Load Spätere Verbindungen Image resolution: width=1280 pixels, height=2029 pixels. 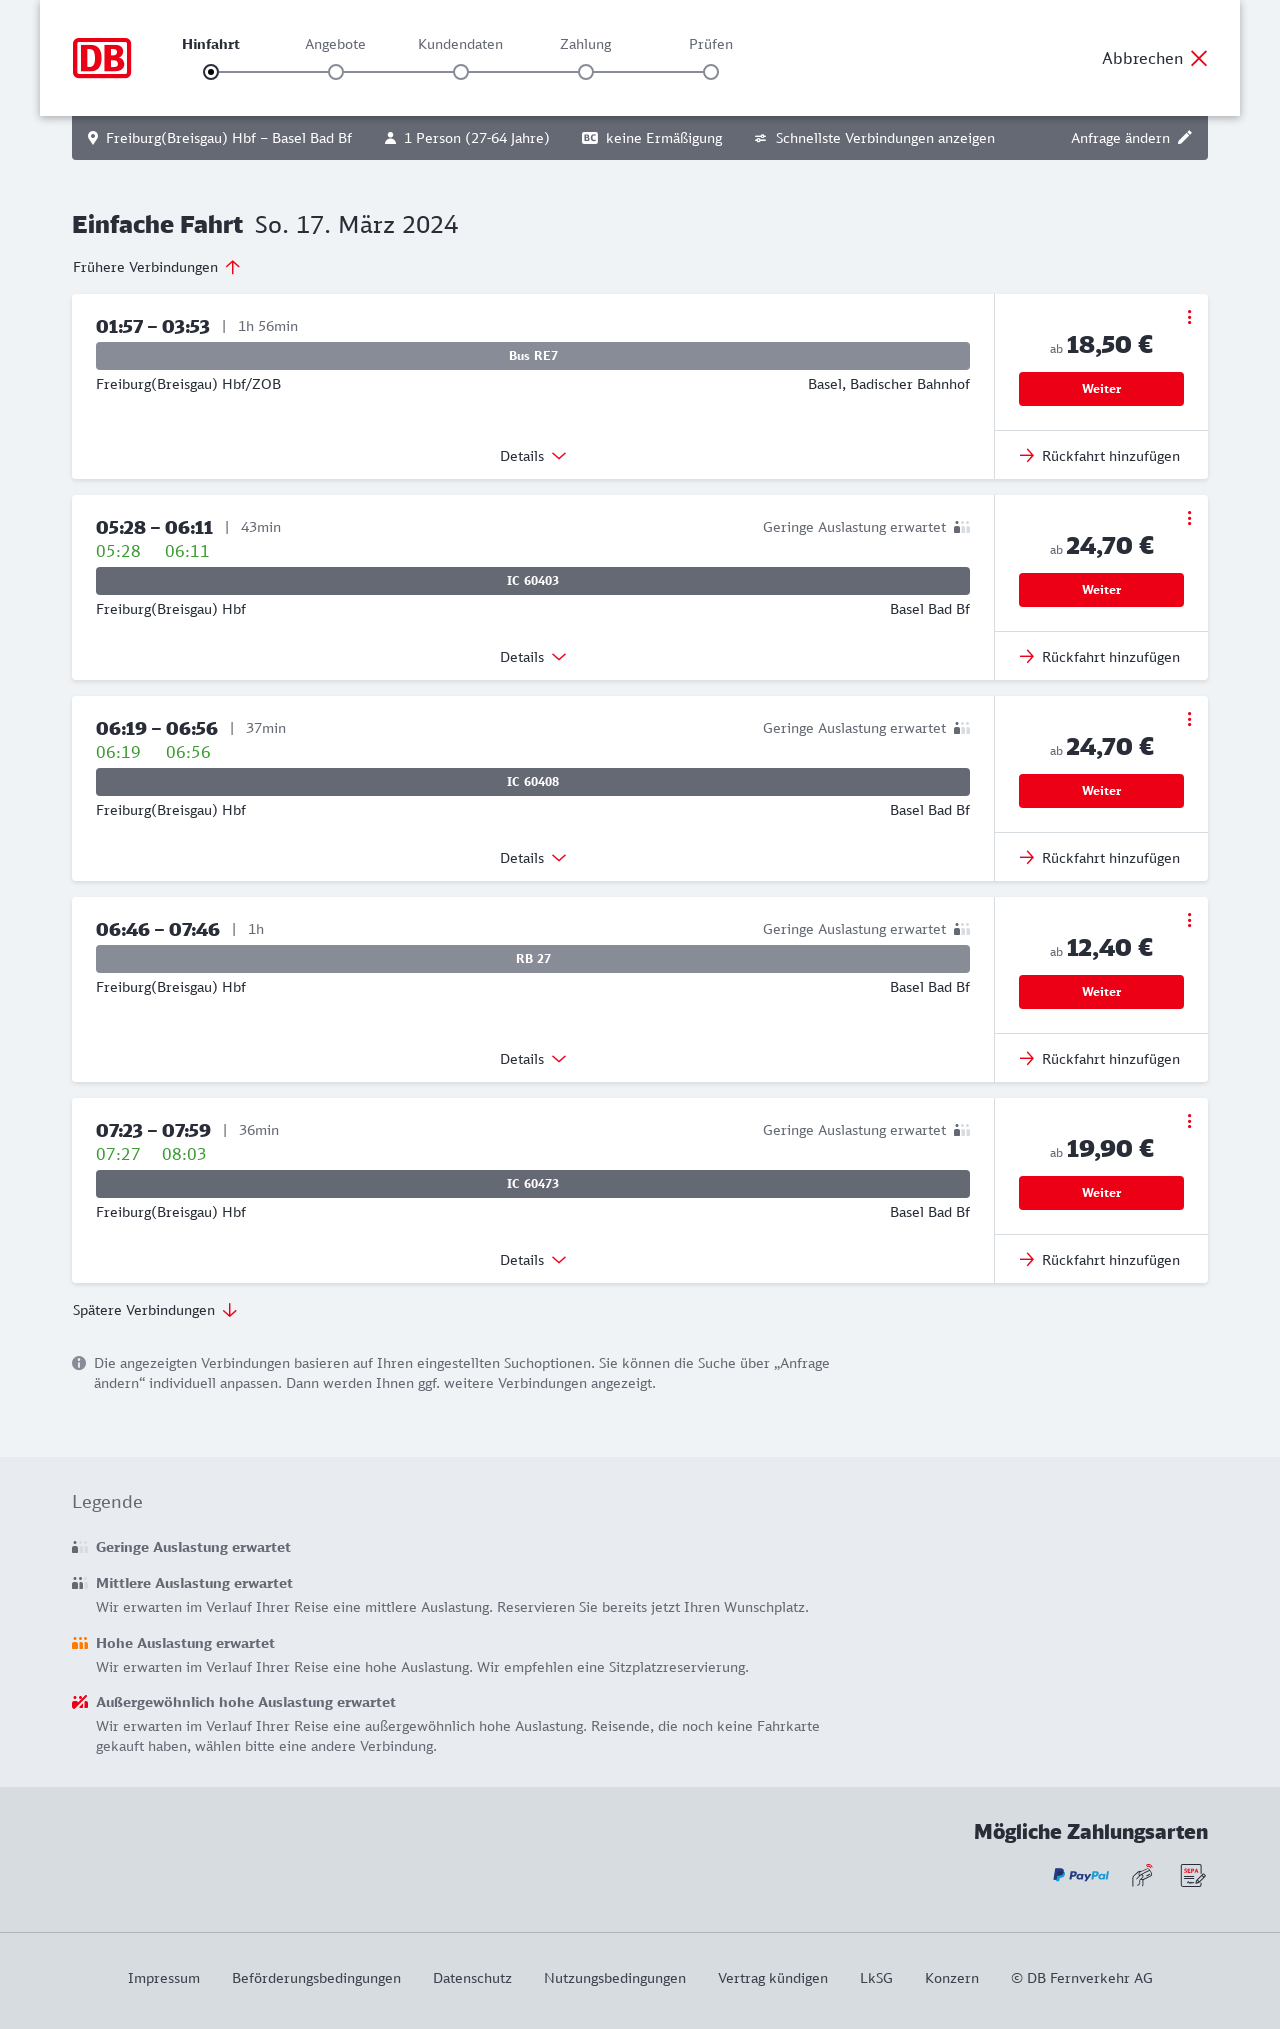coord(154,1310)
